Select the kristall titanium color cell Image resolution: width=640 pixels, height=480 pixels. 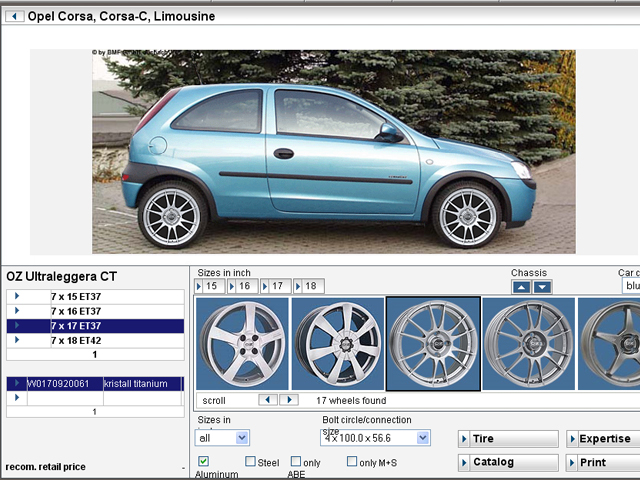(142, 384)
